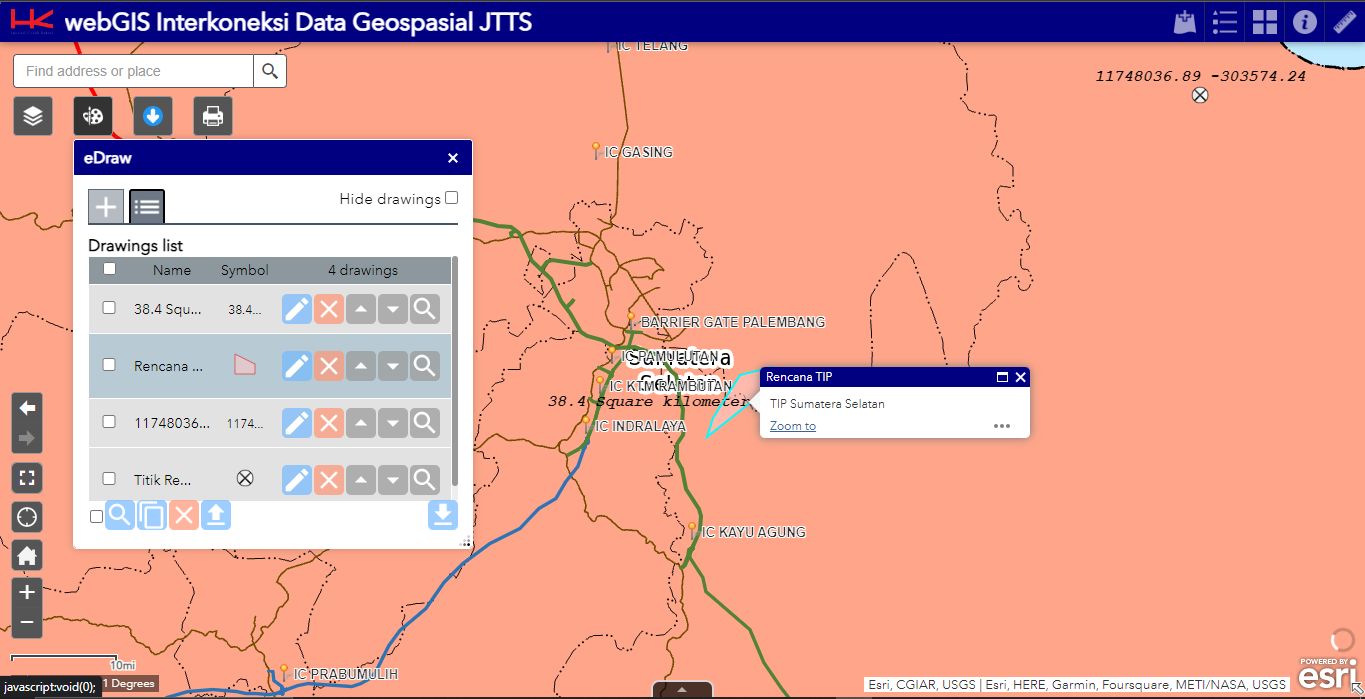Open the About info icon
Screen dimensions: 1365x699
(1304, 22)
